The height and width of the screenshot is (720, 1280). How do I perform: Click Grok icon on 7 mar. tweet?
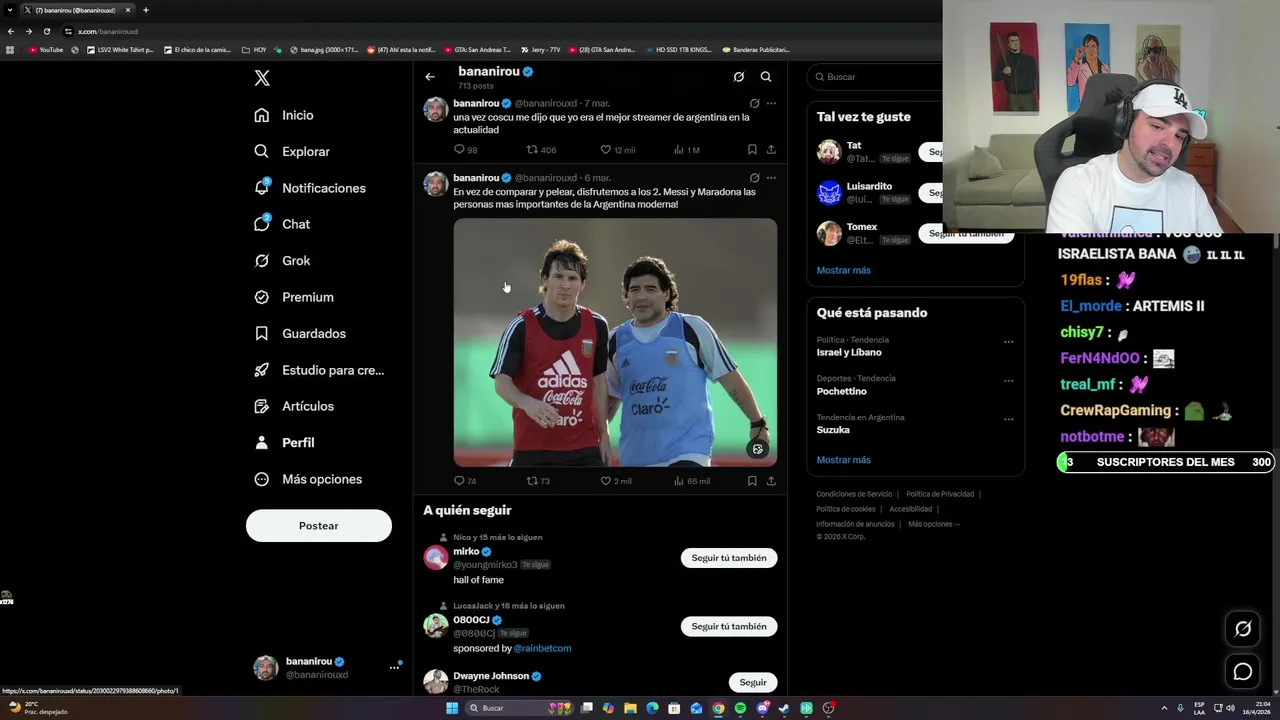coord(754,103)
